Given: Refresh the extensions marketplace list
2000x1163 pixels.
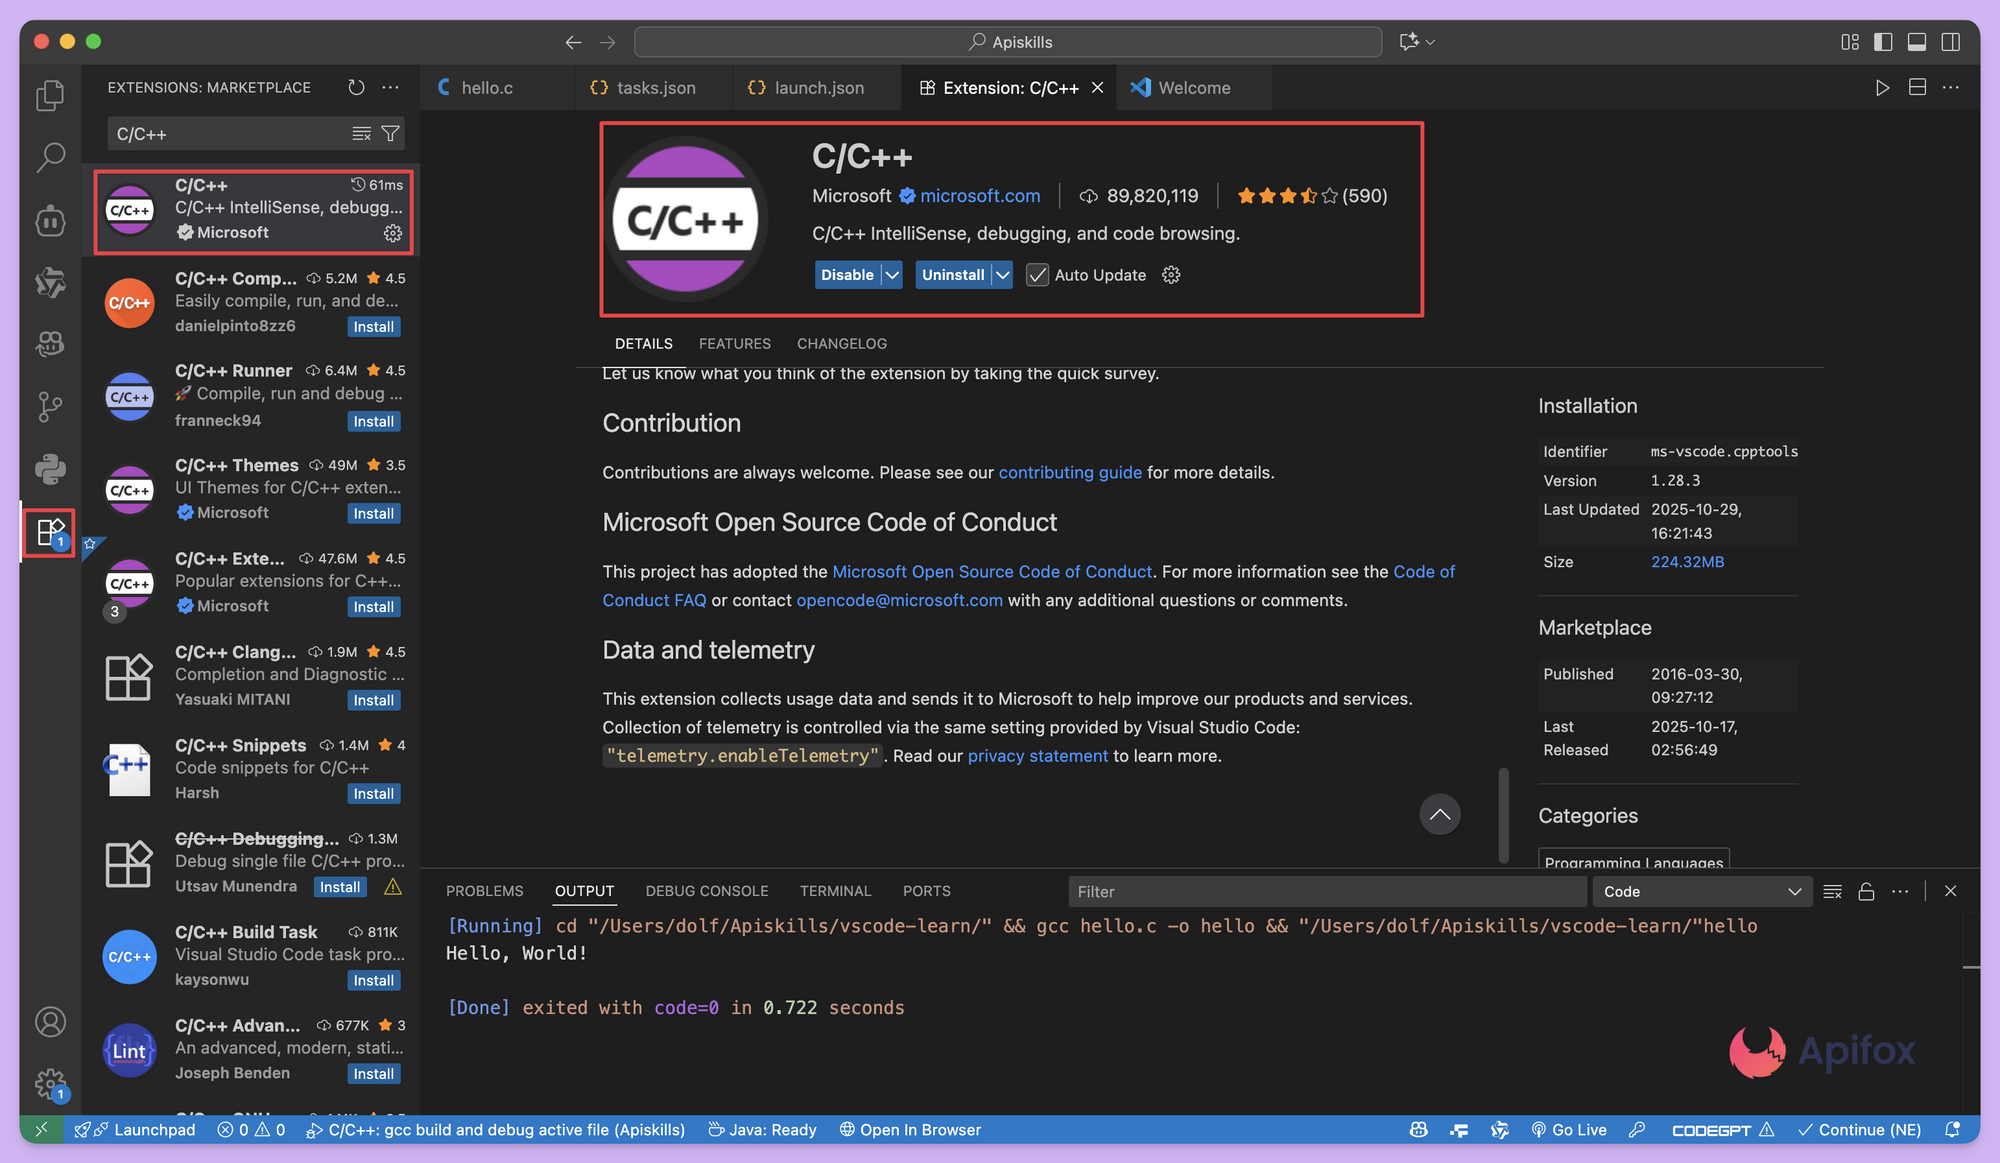Looking at the screenshot, I should pos(356,87).
